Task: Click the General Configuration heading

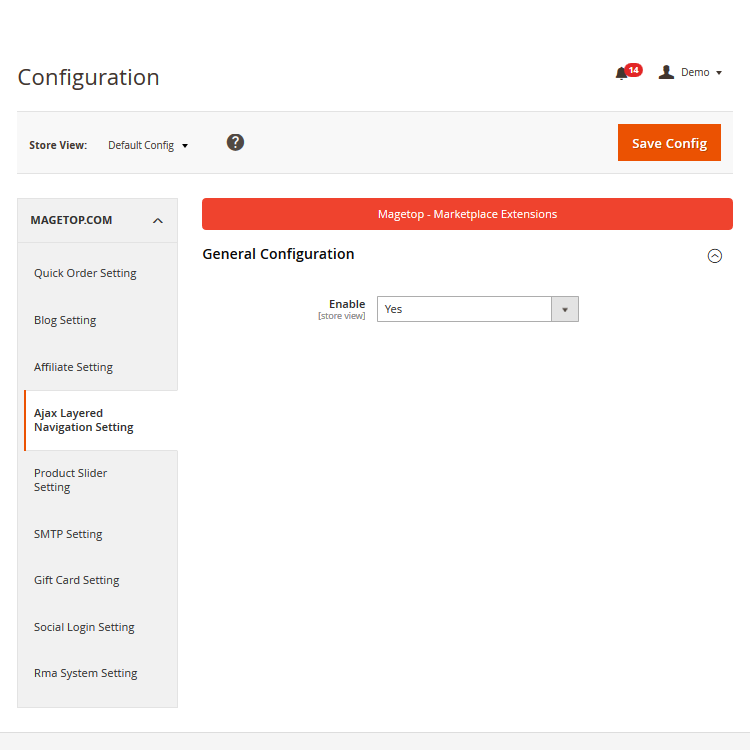Action: click(x=278, y=254)
